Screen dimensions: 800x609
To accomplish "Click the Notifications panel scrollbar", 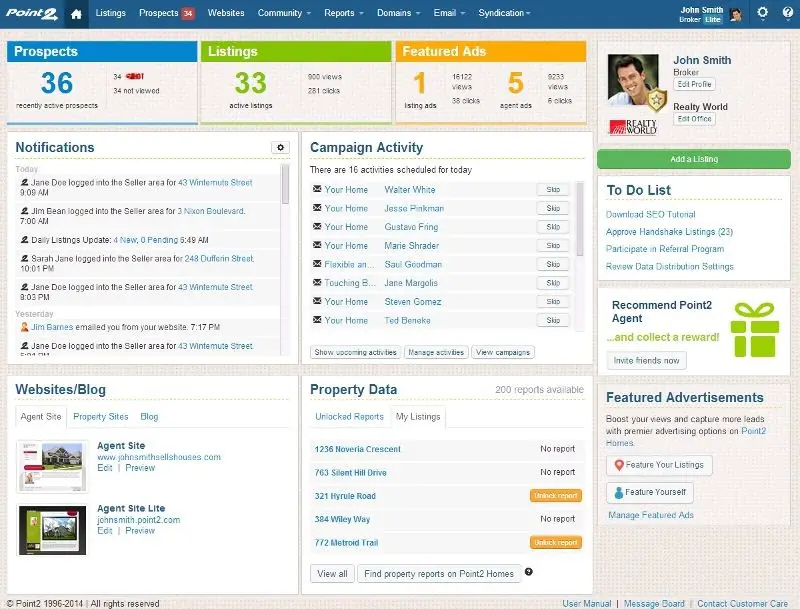I will tap(285, 184).
